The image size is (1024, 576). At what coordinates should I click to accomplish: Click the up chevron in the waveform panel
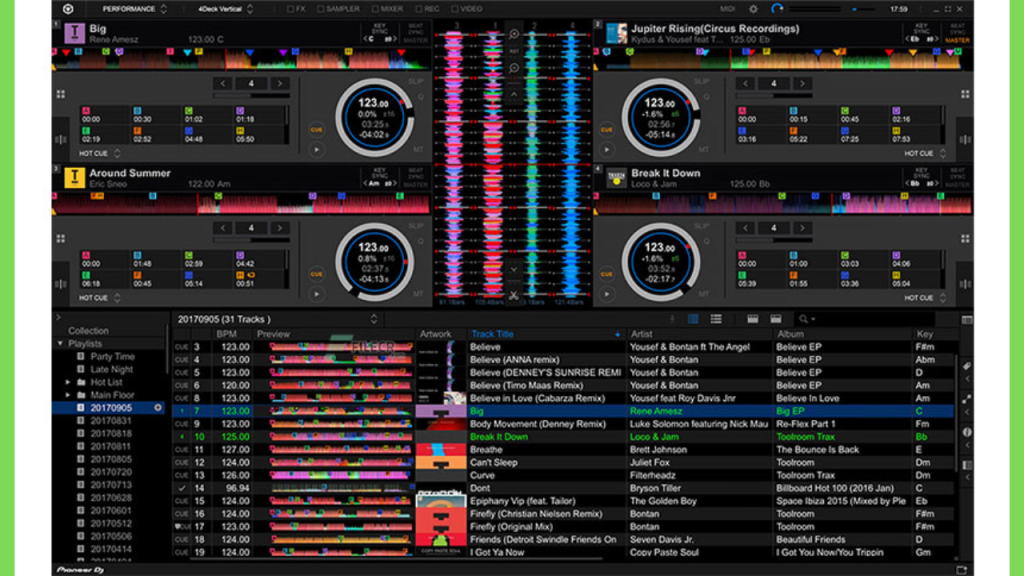click(x=514, y=95)
